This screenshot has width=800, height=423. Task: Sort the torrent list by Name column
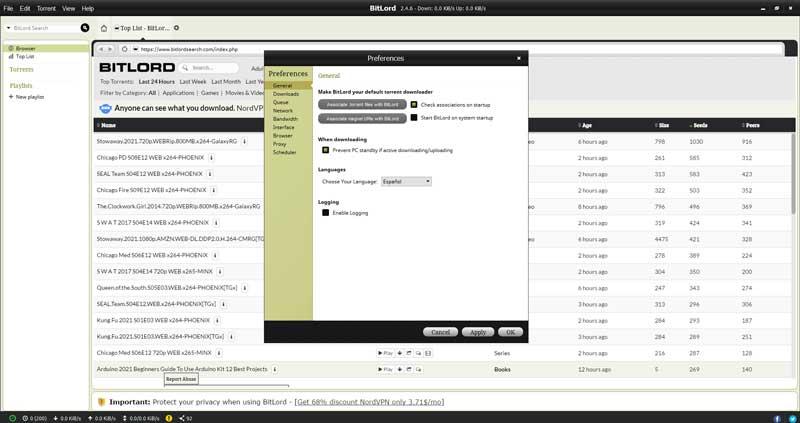point(107,126)
